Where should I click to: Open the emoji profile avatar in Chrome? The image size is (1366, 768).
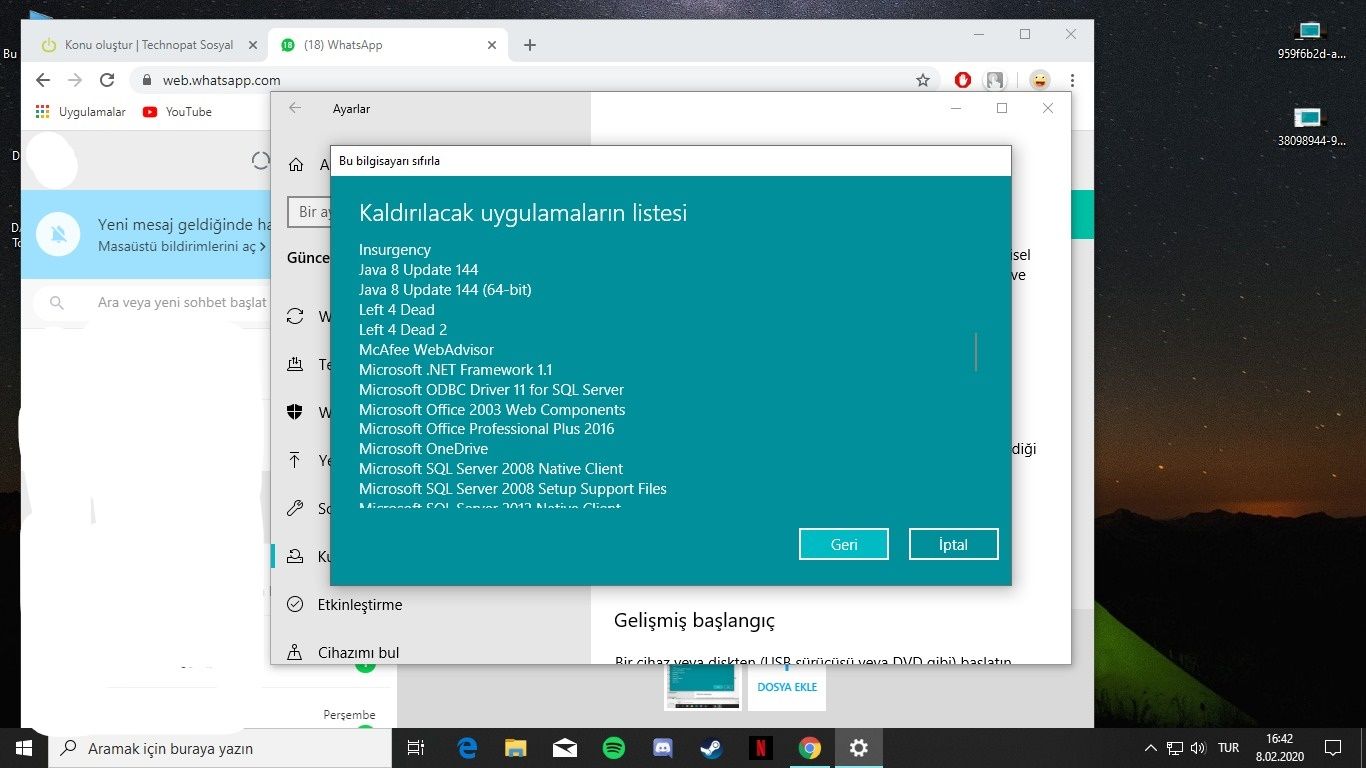1040,80
